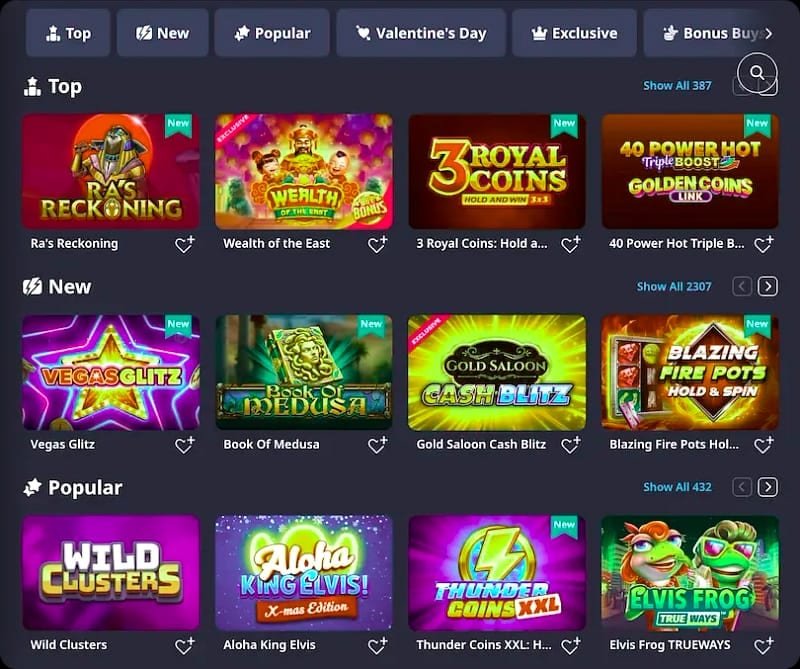The height and width of the screenshot is (669, 800).
Task: Open the search magnifier icon
Action: tap(757, 73)
